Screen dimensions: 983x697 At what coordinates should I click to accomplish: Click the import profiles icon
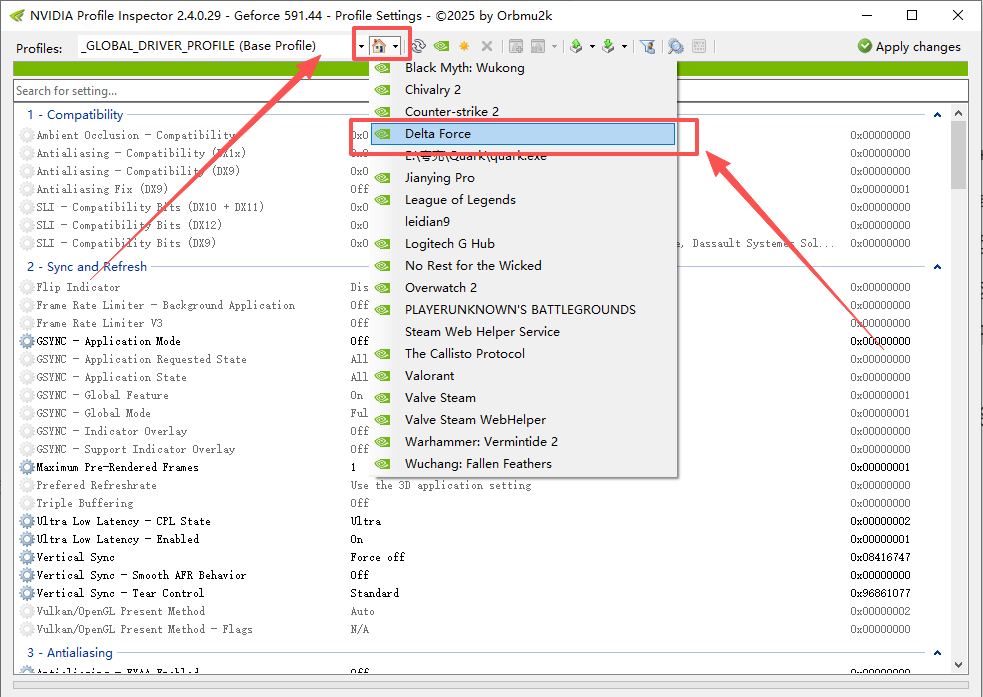coord(608,46)
